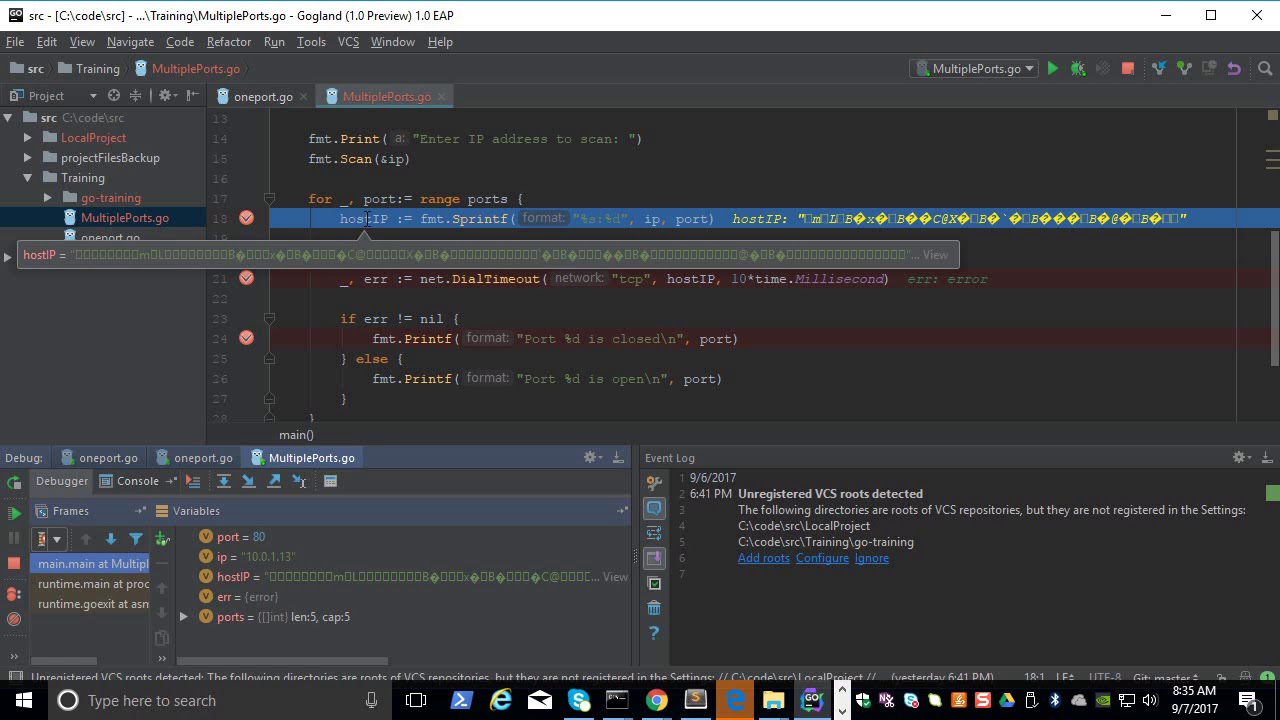The width and height of the screenshot is (1280, 720).
Task: Expand the LocalProject folder
Action: (x=28, y=138)
